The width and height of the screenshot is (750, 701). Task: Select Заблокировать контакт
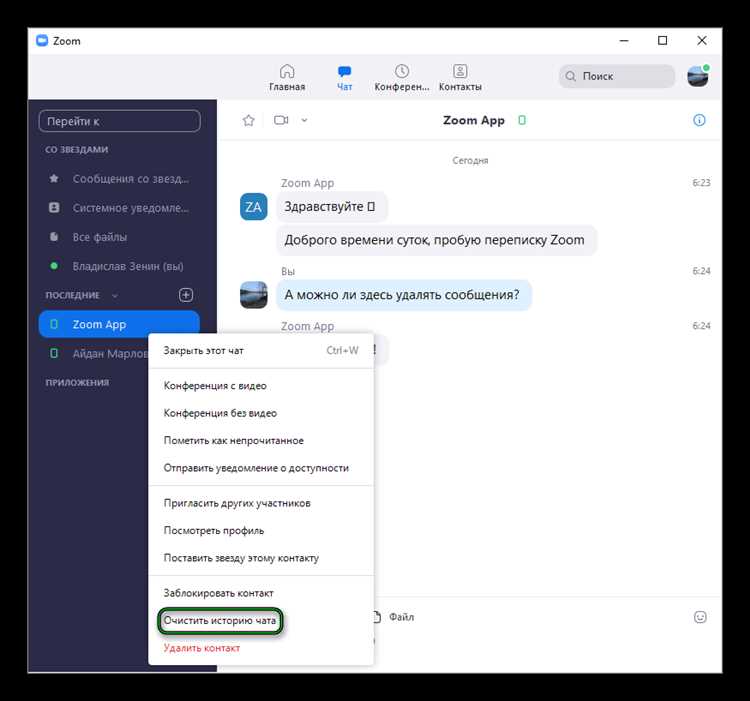click(261, 593)
